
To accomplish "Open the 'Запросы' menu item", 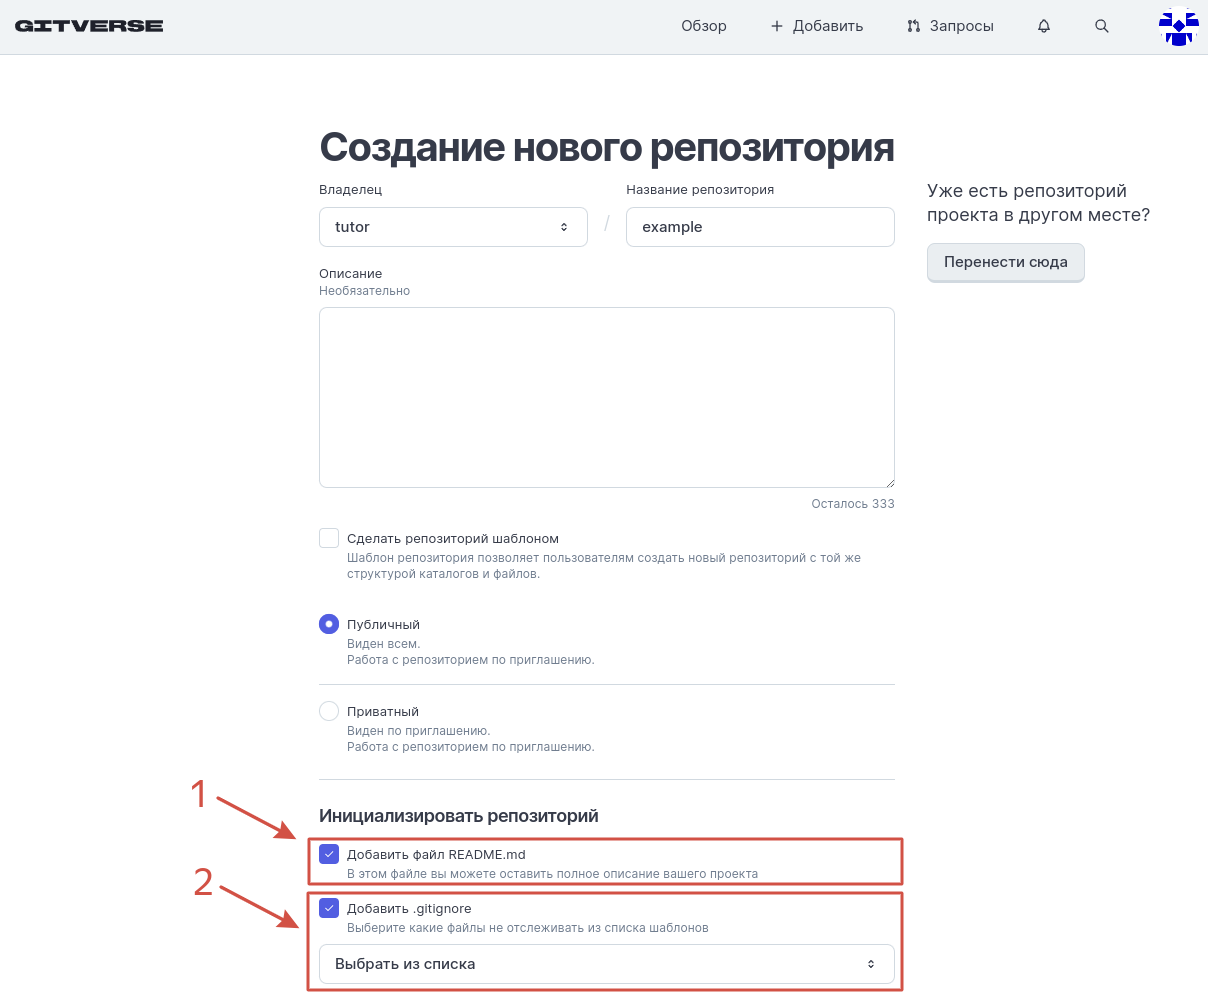I will click(x=961, y=26).
